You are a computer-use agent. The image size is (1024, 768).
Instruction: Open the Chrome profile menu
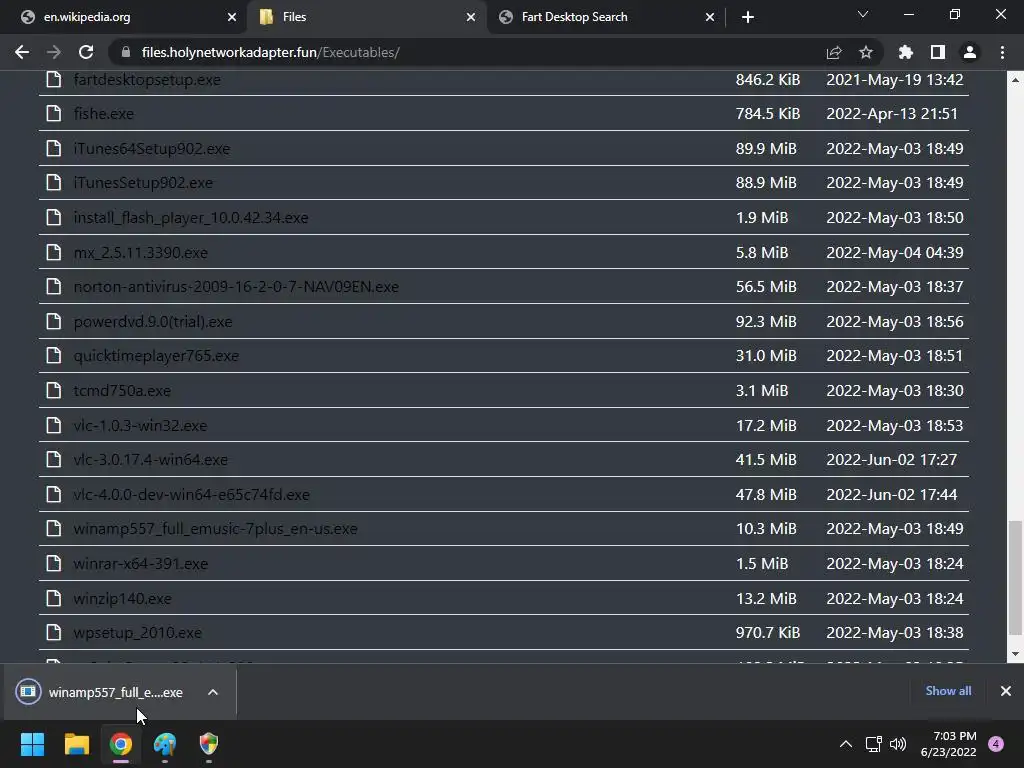click(x=970, y=52)
